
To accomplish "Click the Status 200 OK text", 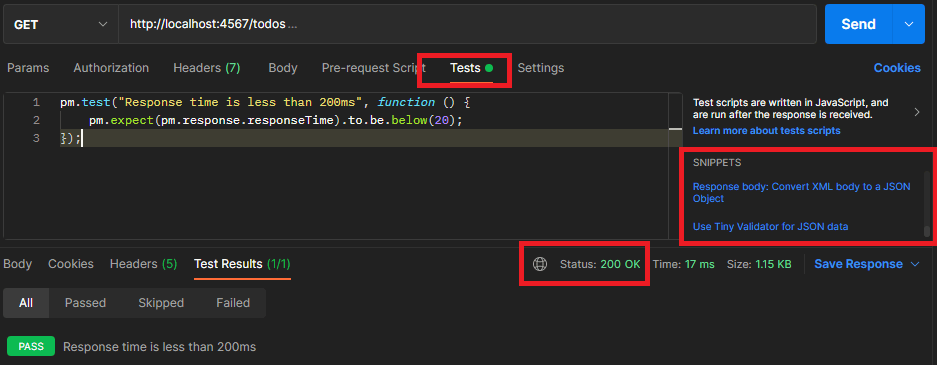I will pos(600,264).
